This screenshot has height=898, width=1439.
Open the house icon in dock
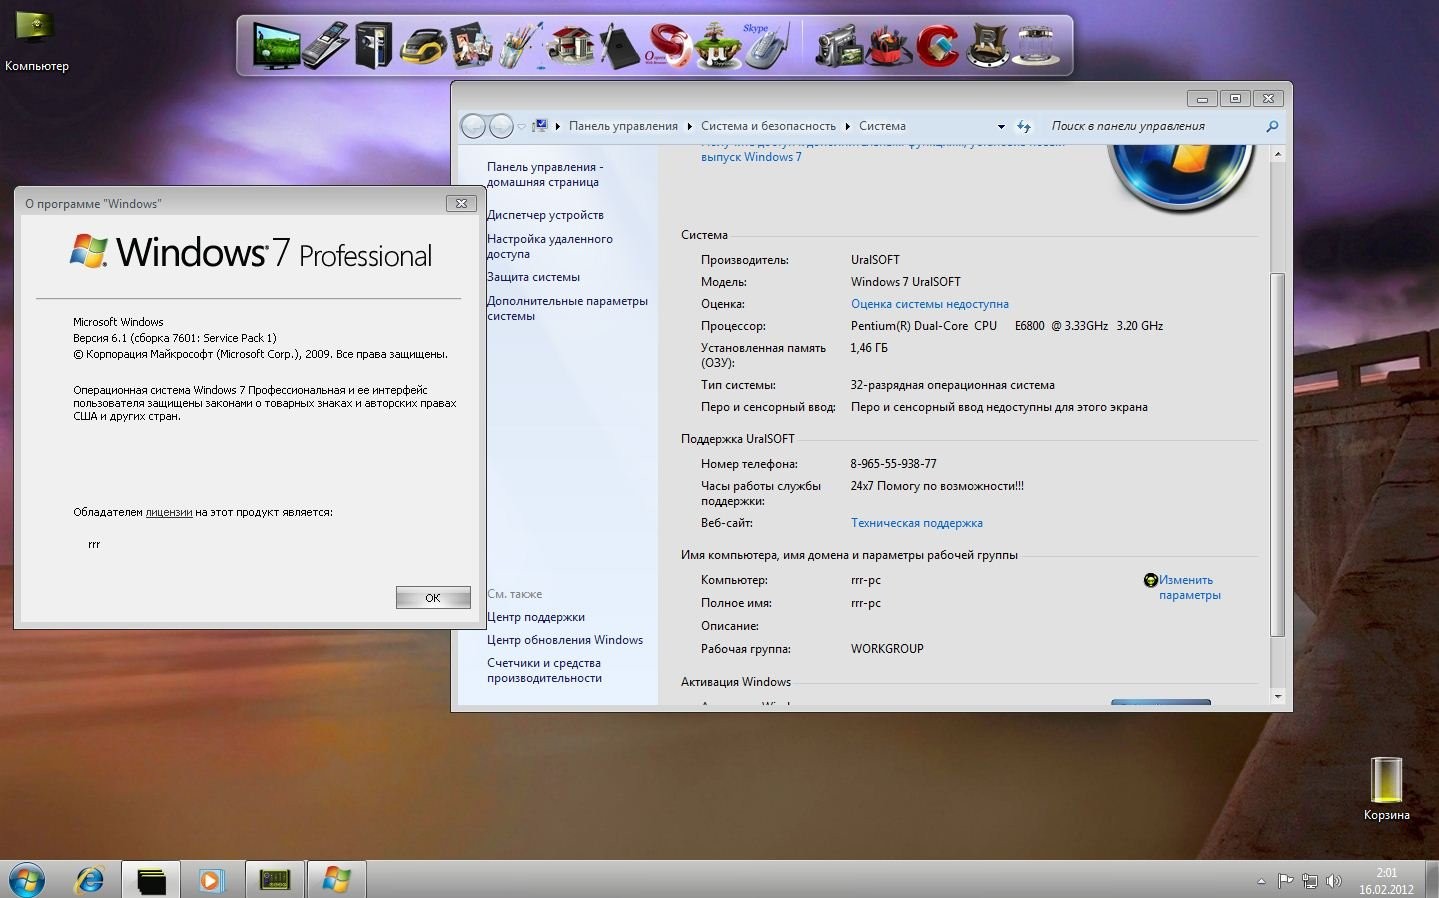pos(570,46)
